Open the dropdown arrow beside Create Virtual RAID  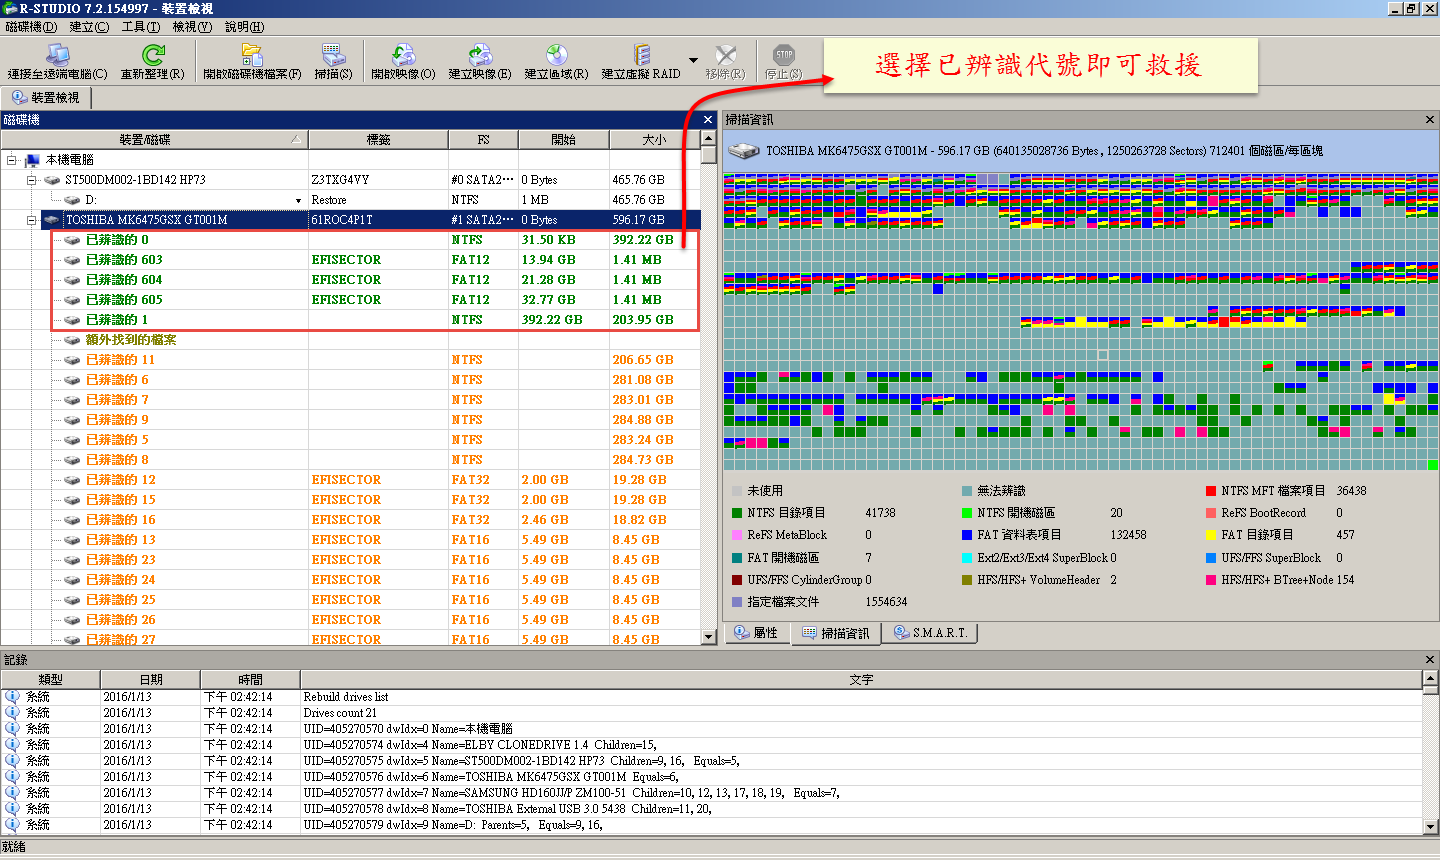click(693, 60)
